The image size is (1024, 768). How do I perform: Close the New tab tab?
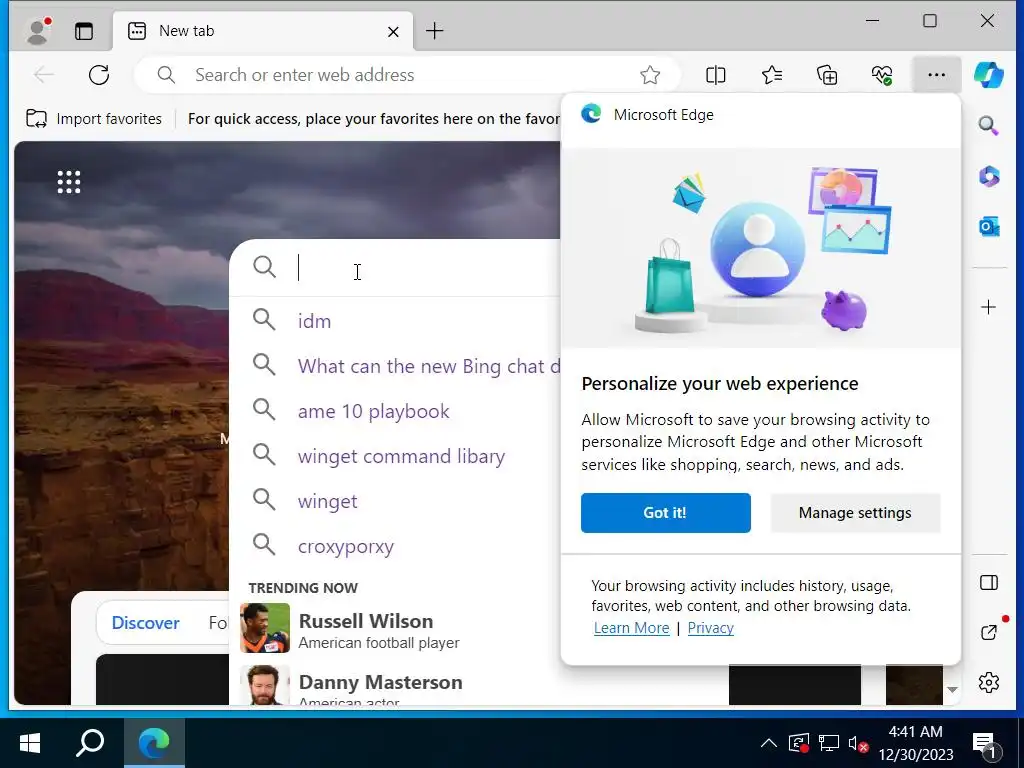[393, 31]
